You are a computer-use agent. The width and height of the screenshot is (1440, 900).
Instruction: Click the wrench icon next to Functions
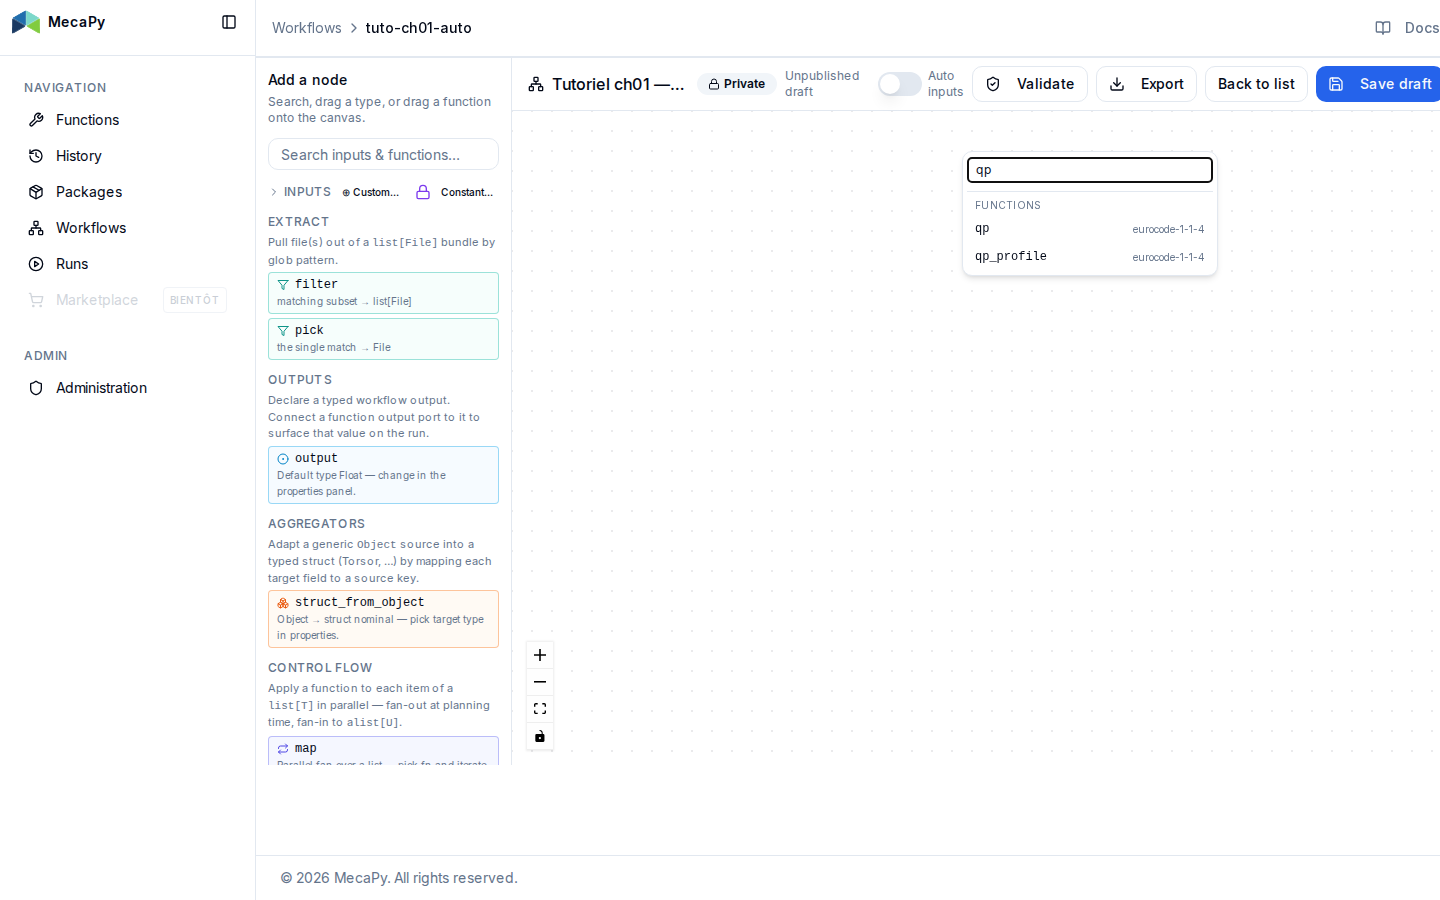[x=36, y=120]
